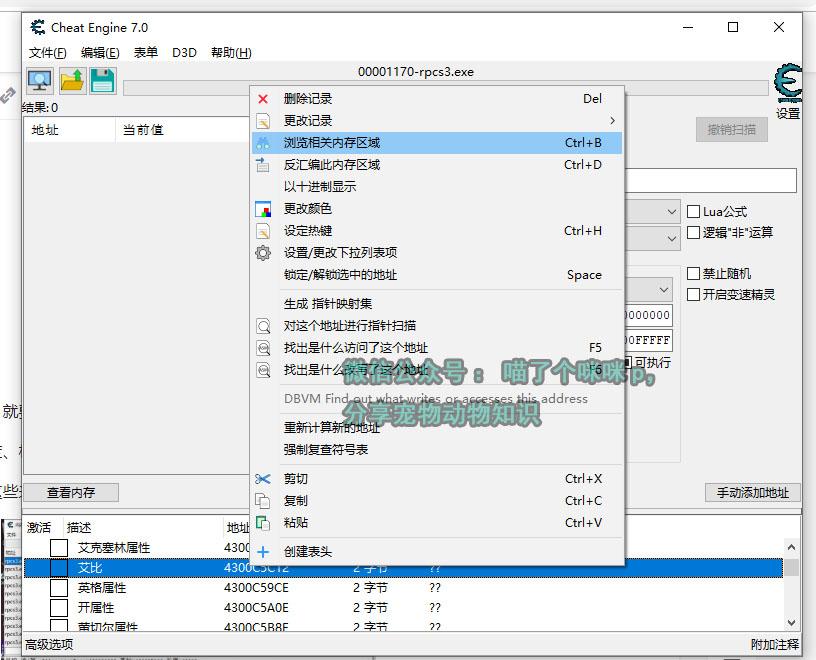Click the open folder toolbar icon

pos(72,81)
